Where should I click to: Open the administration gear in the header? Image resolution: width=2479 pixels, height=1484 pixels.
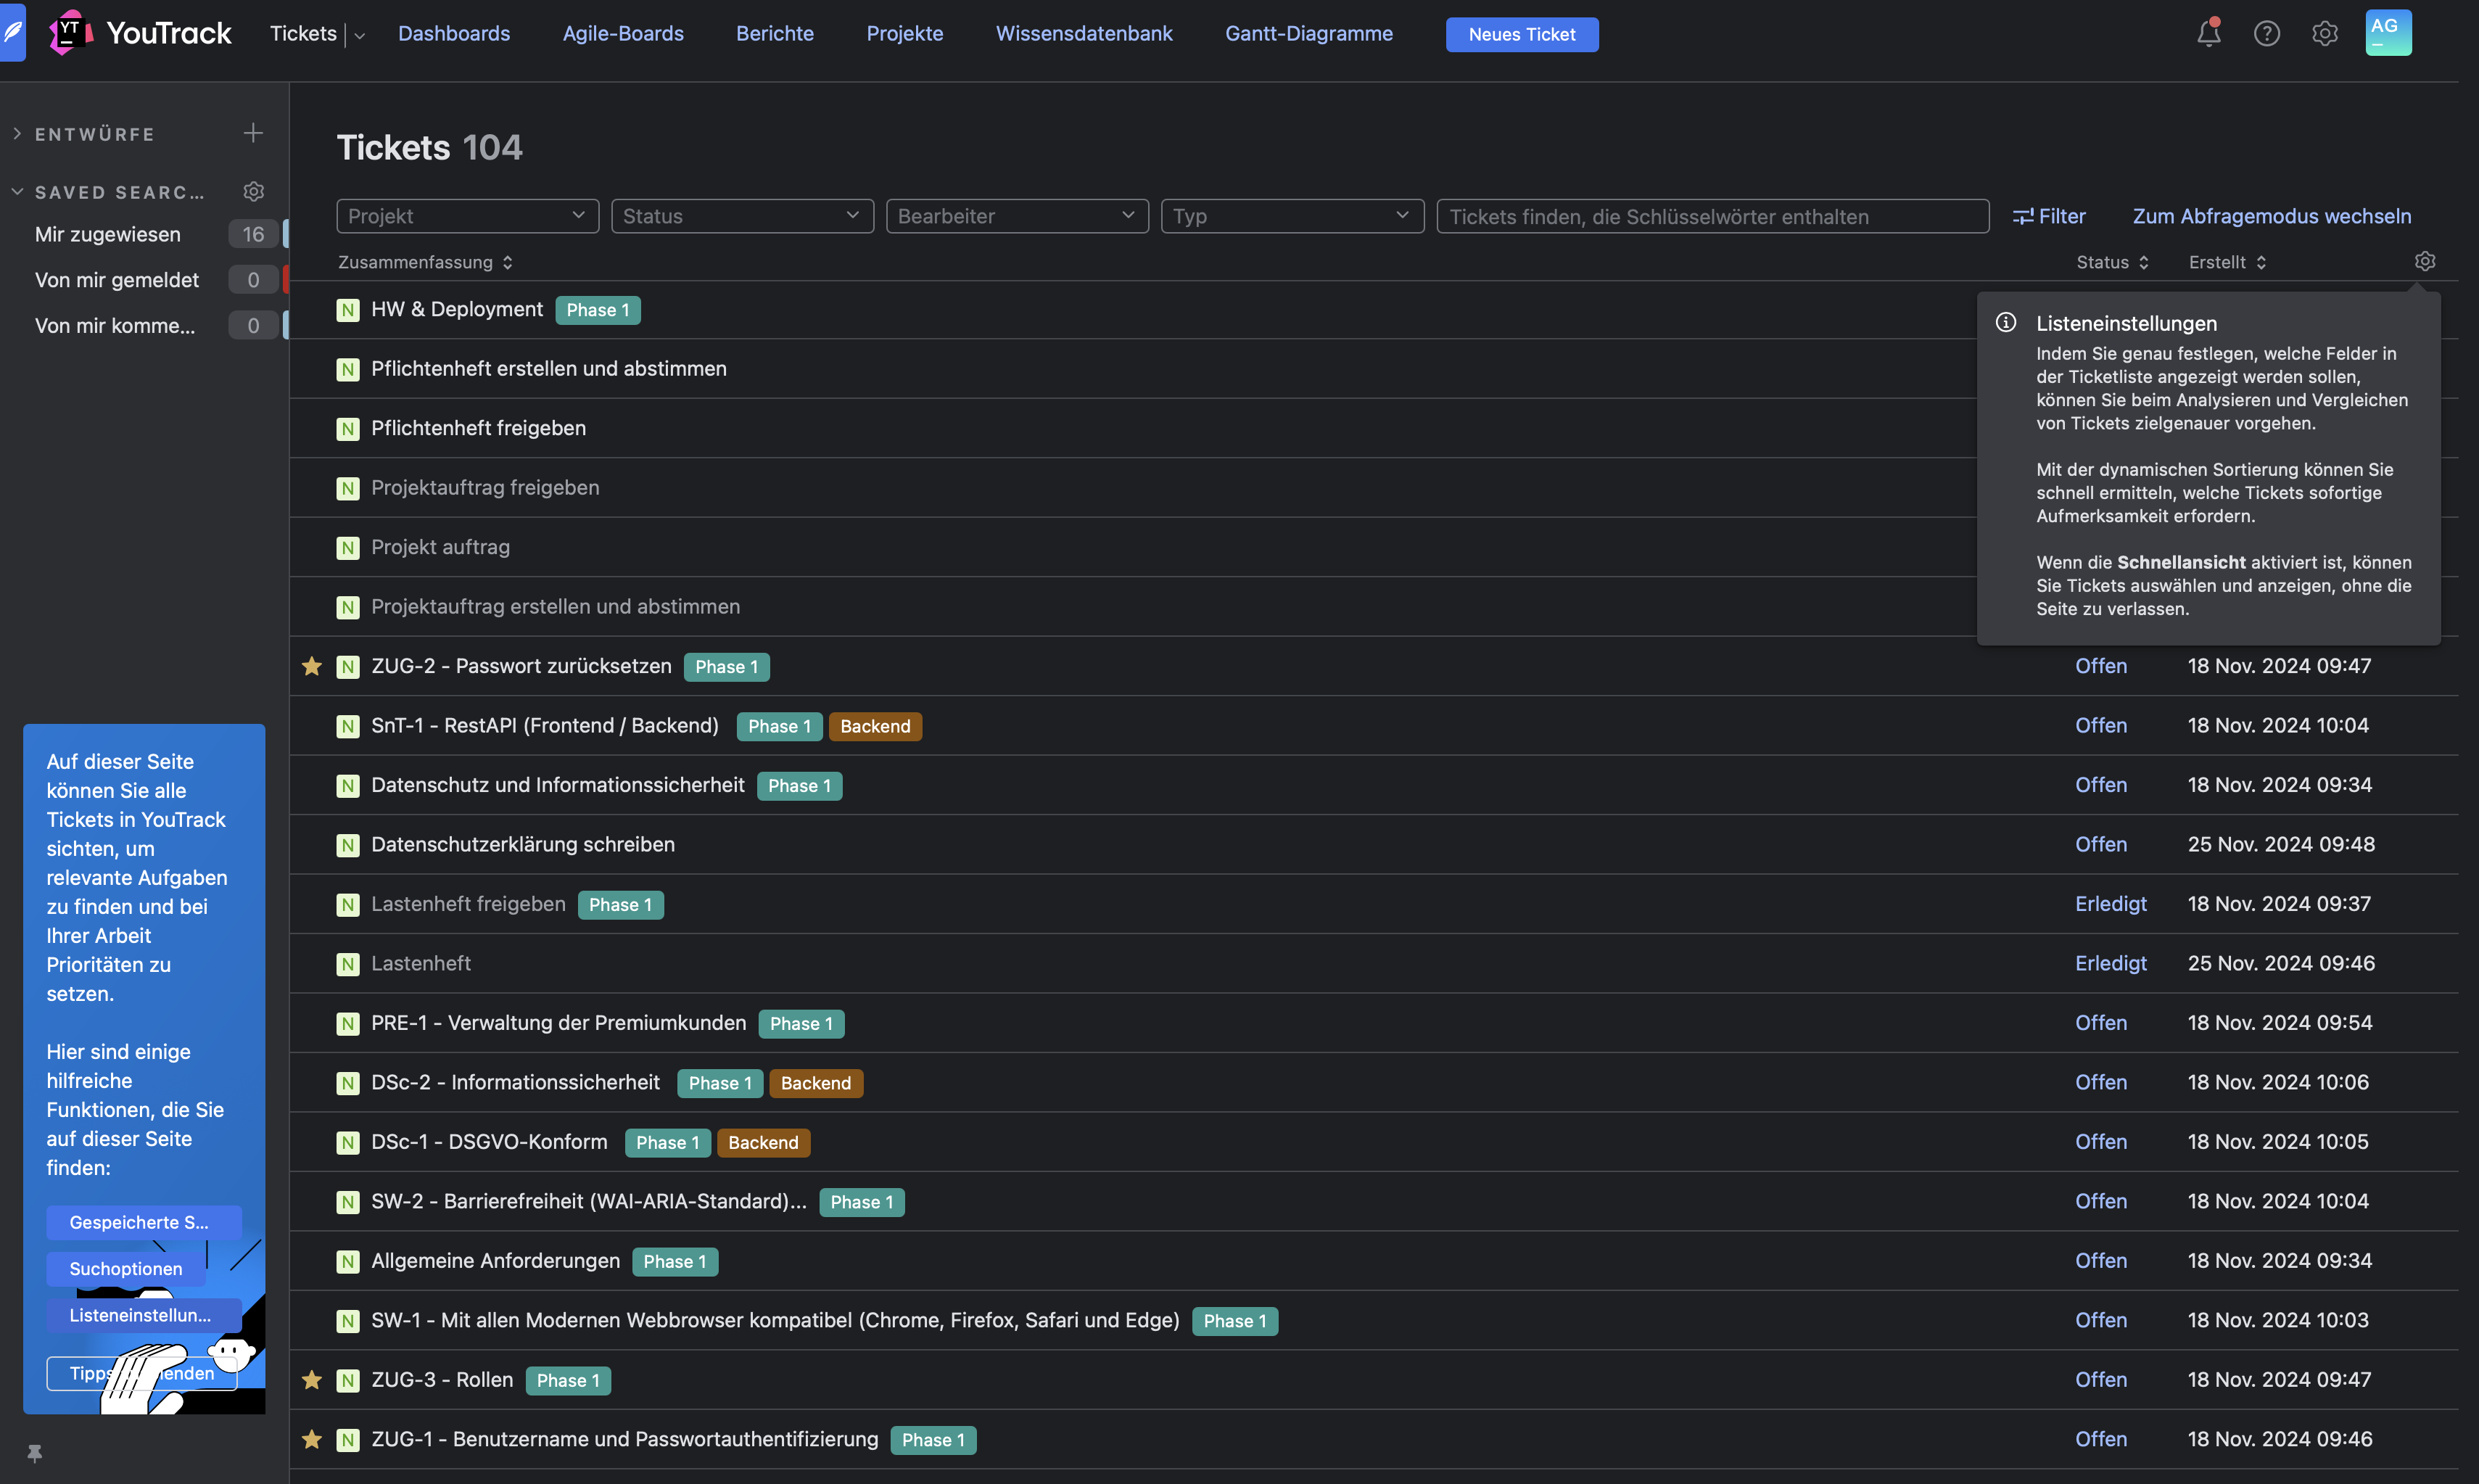click(2324, 34)
